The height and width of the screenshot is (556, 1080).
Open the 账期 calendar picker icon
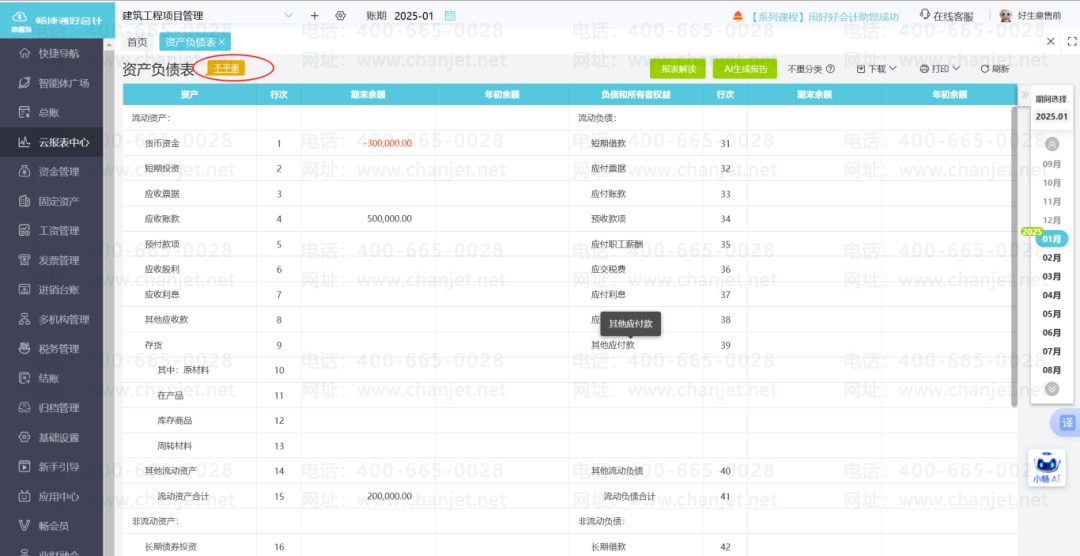click(x=450, y=15)
